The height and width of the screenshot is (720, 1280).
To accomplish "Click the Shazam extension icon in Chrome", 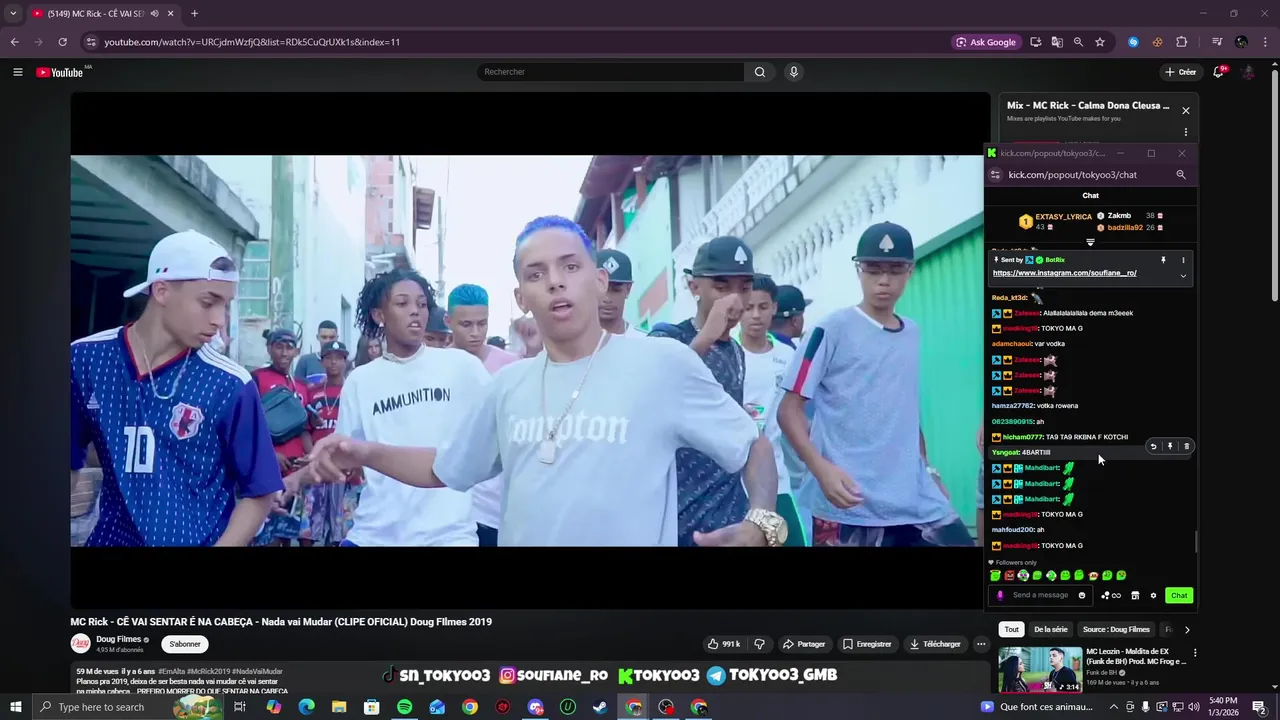I will pyautogui.click(x=1133, y=42).
